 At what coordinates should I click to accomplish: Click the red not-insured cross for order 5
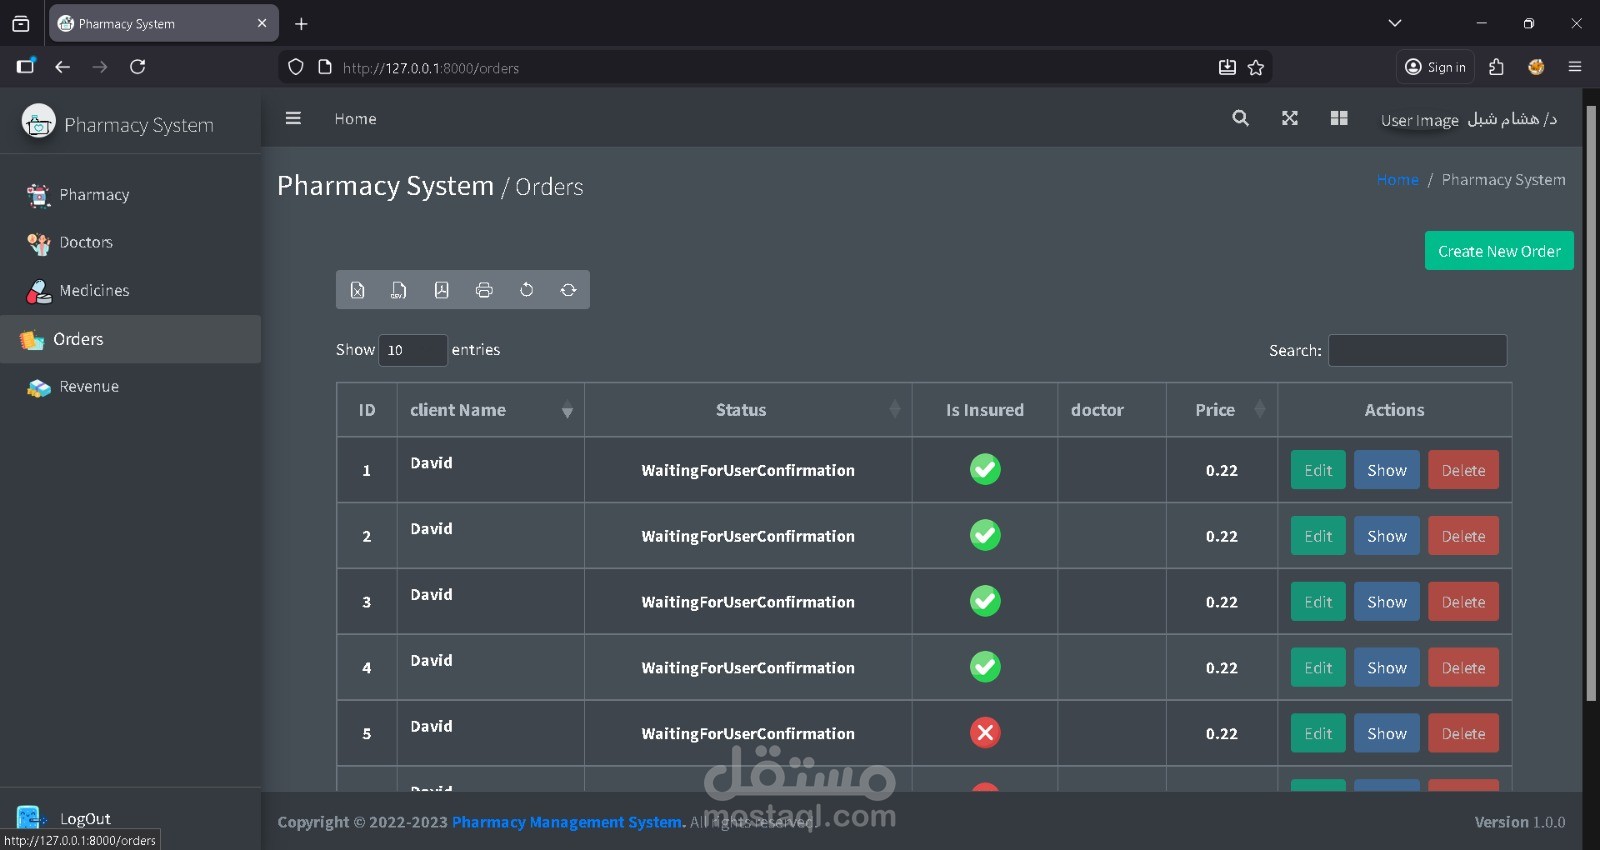tap(985, 733)
